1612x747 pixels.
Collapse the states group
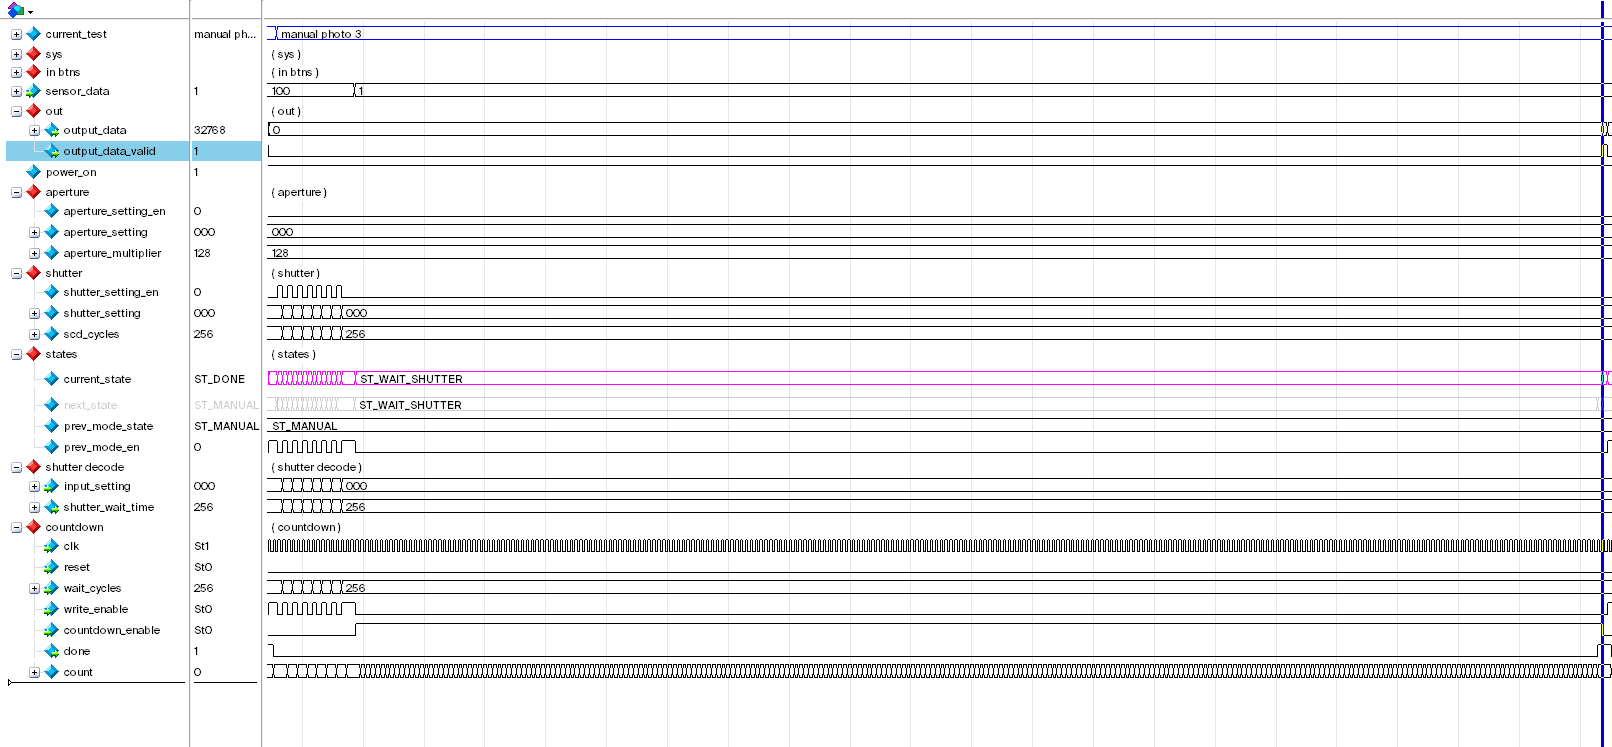(x=16, y=354)
